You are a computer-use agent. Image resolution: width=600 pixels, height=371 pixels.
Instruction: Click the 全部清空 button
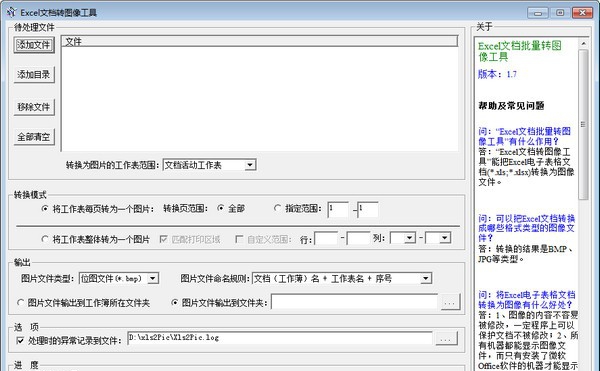point(34,137)
